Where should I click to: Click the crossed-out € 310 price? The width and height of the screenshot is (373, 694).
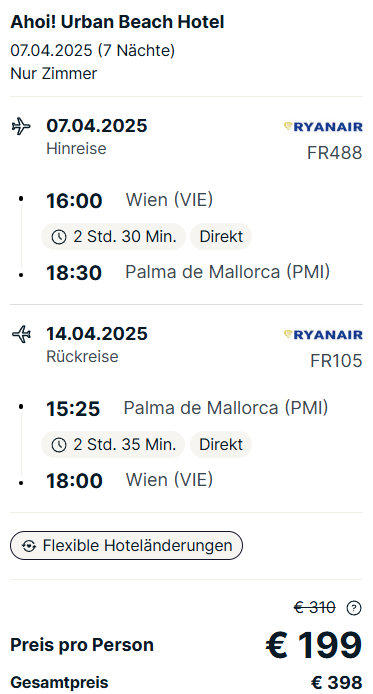(315, 608)
